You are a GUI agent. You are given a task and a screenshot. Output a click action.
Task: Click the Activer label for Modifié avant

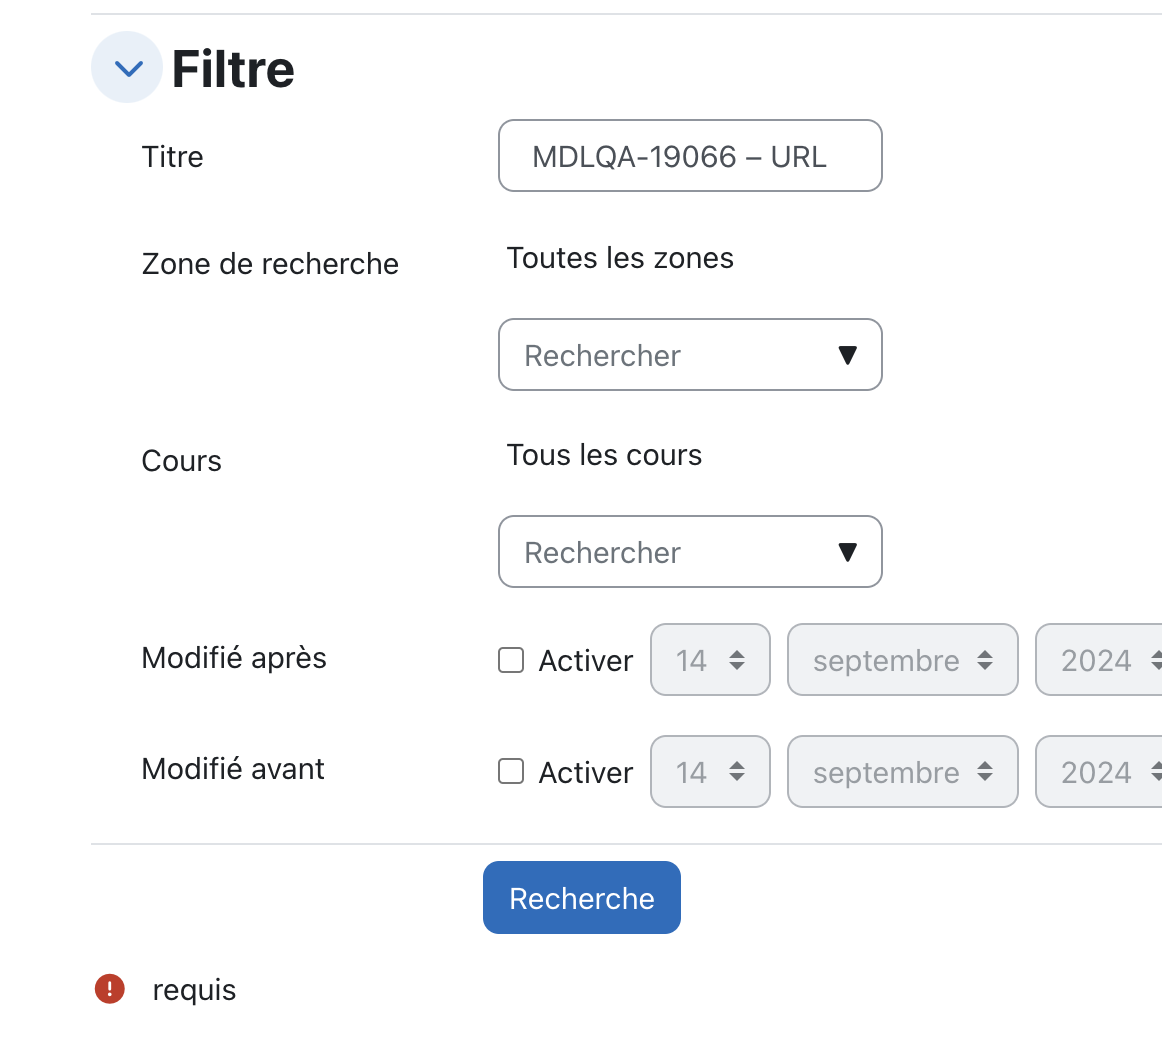coord(585,773)
